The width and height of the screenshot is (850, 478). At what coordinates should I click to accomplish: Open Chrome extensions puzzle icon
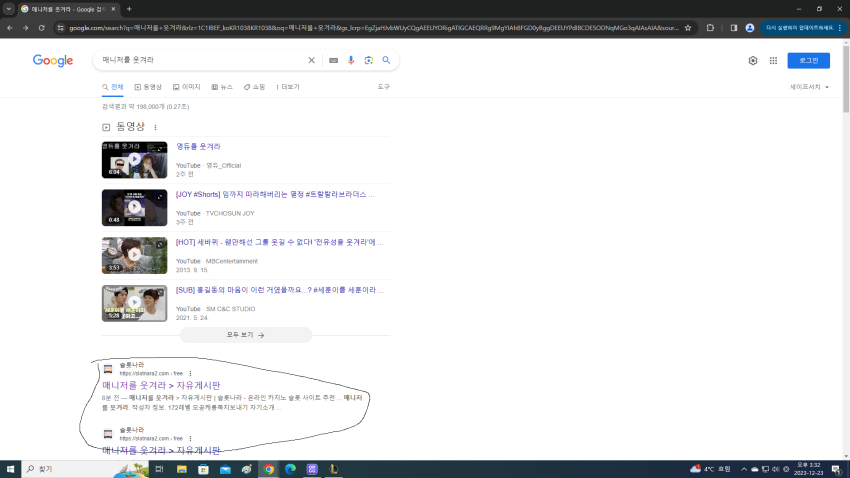[710, 28]
